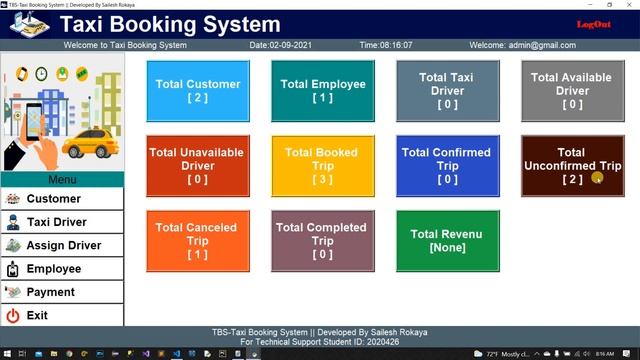
Task: Click the Customer people icon
Action: point(13,199)
